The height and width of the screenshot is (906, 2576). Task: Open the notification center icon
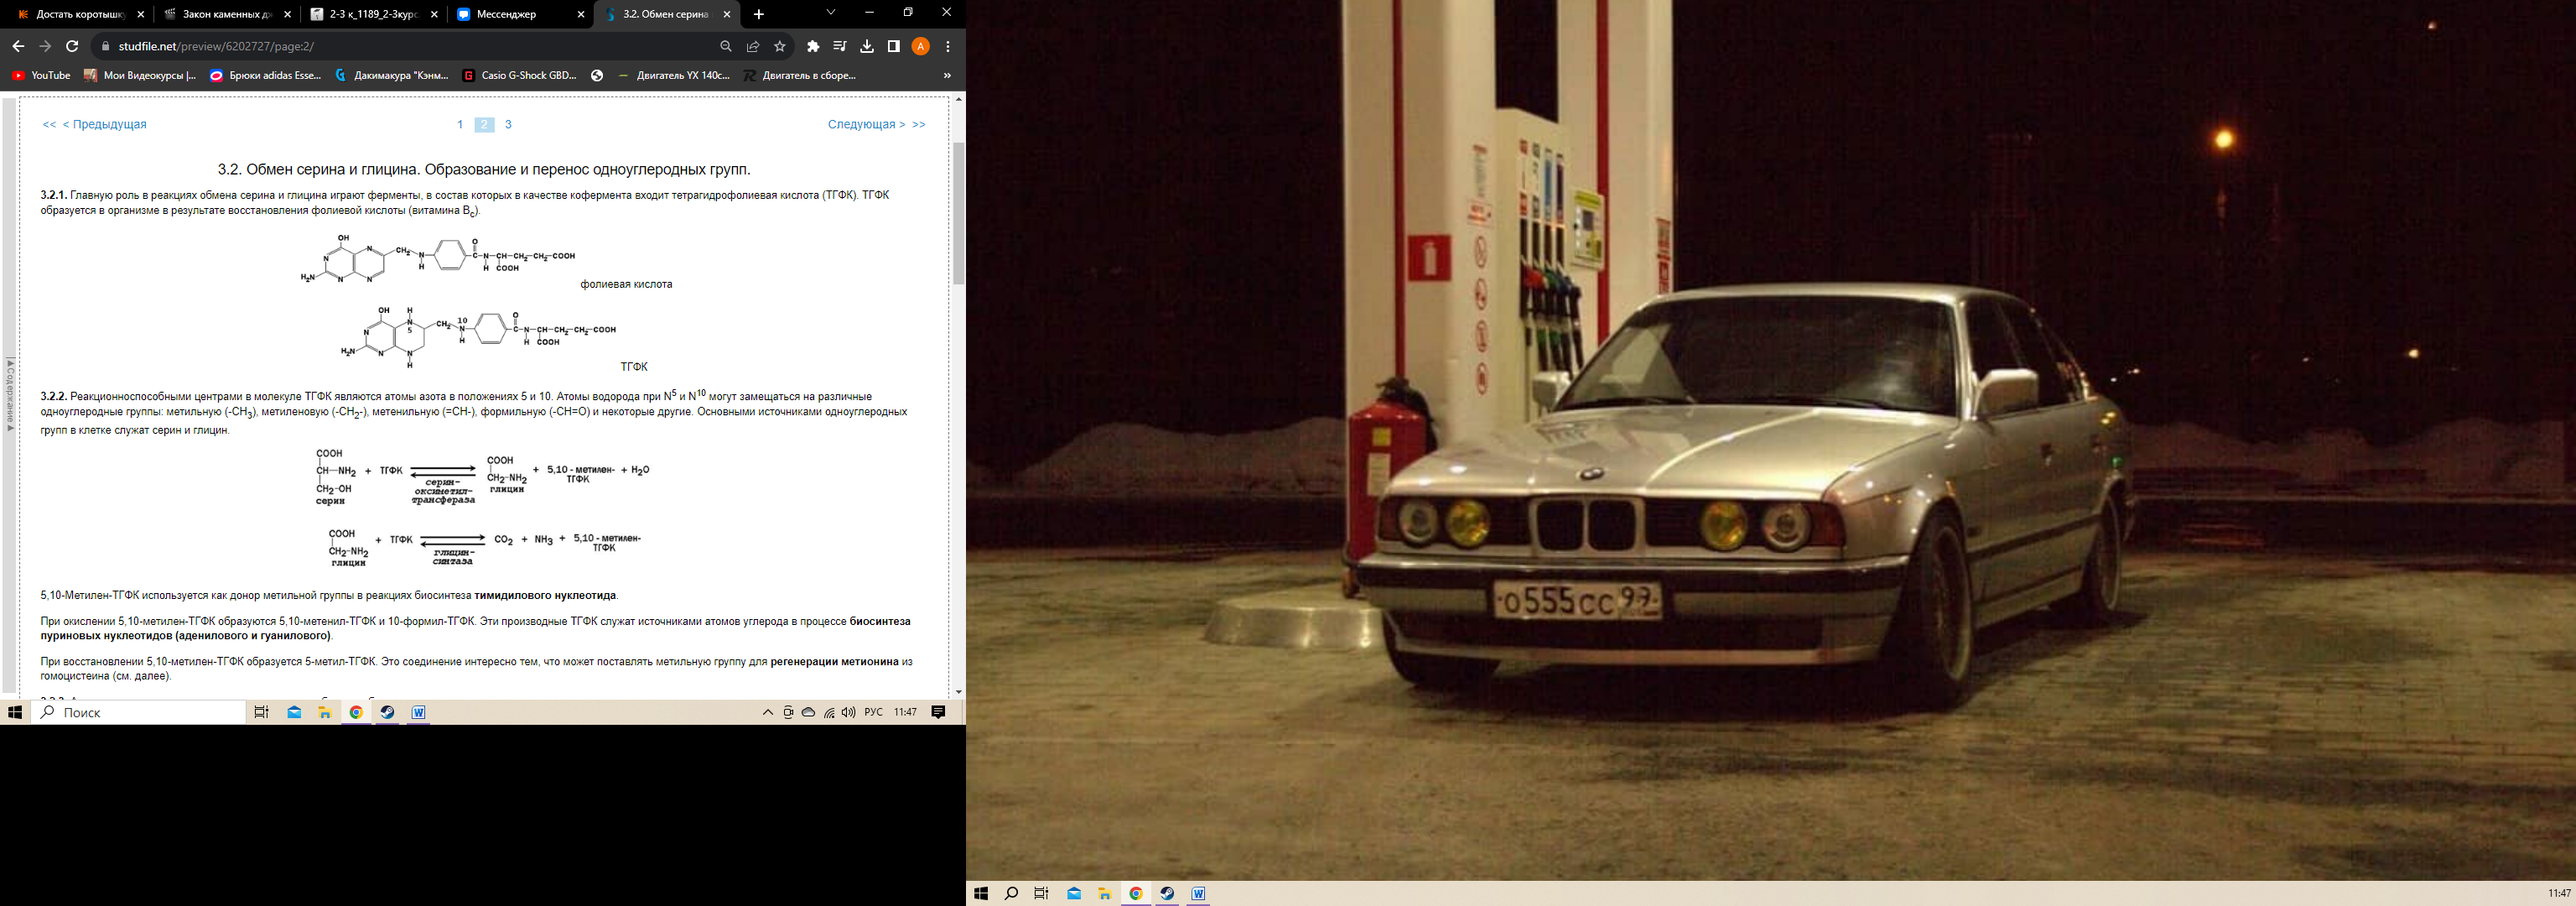[938, 712]
